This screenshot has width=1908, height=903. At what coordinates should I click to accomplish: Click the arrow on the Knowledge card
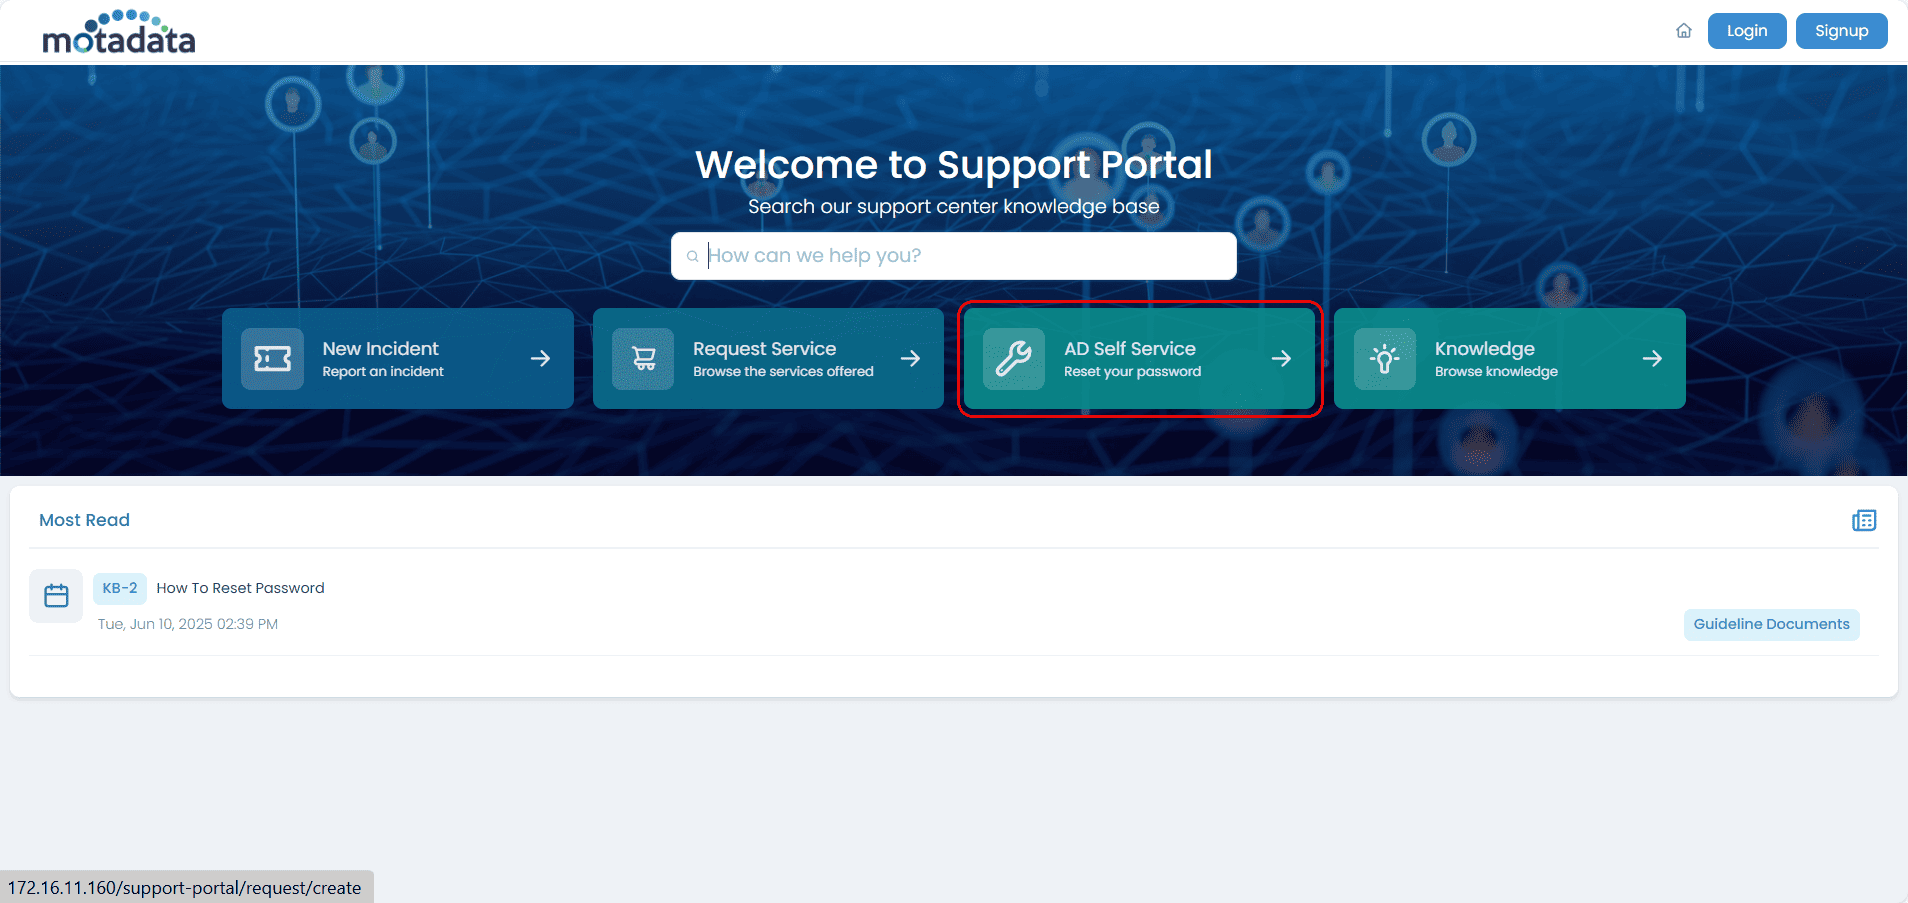(x=1652, y=358)
